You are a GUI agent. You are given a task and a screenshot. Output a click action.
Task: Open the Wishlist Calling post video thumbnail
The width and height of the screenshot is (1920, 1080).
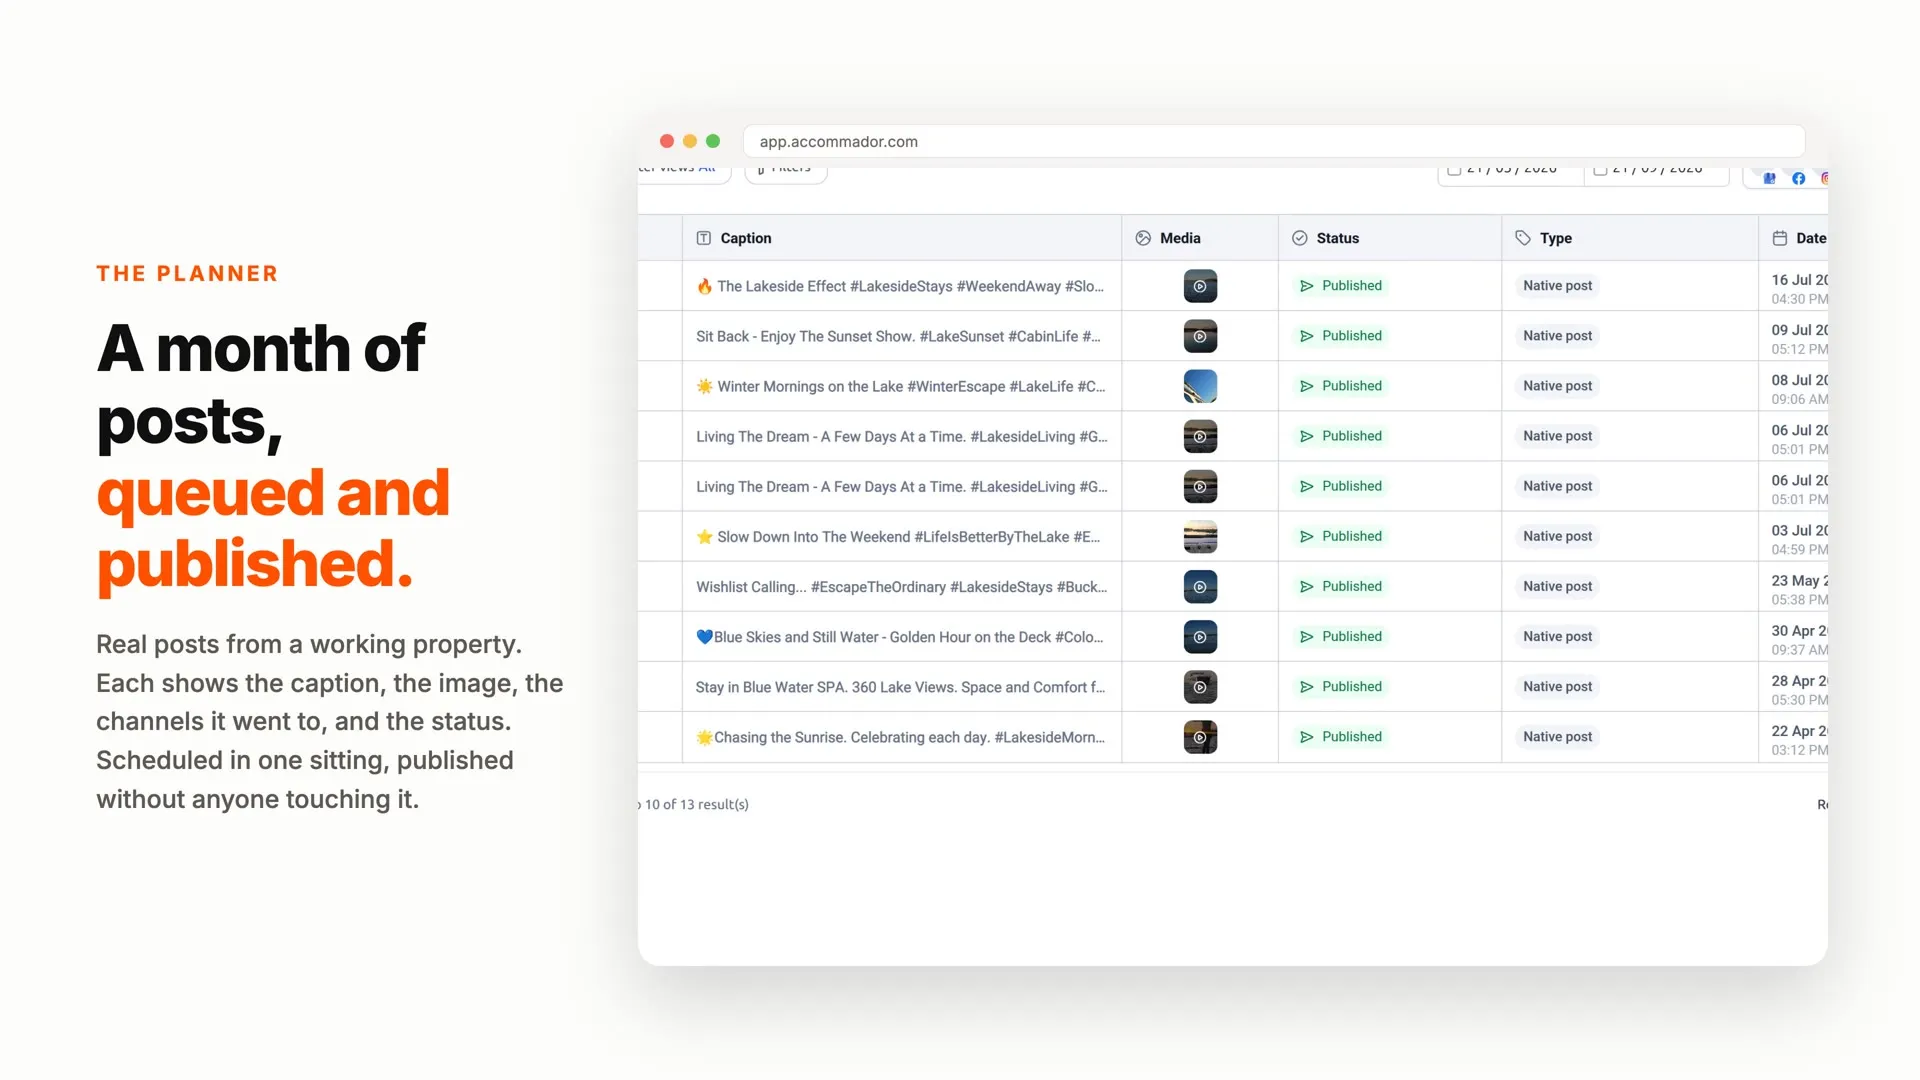[x=1200, y=587]
